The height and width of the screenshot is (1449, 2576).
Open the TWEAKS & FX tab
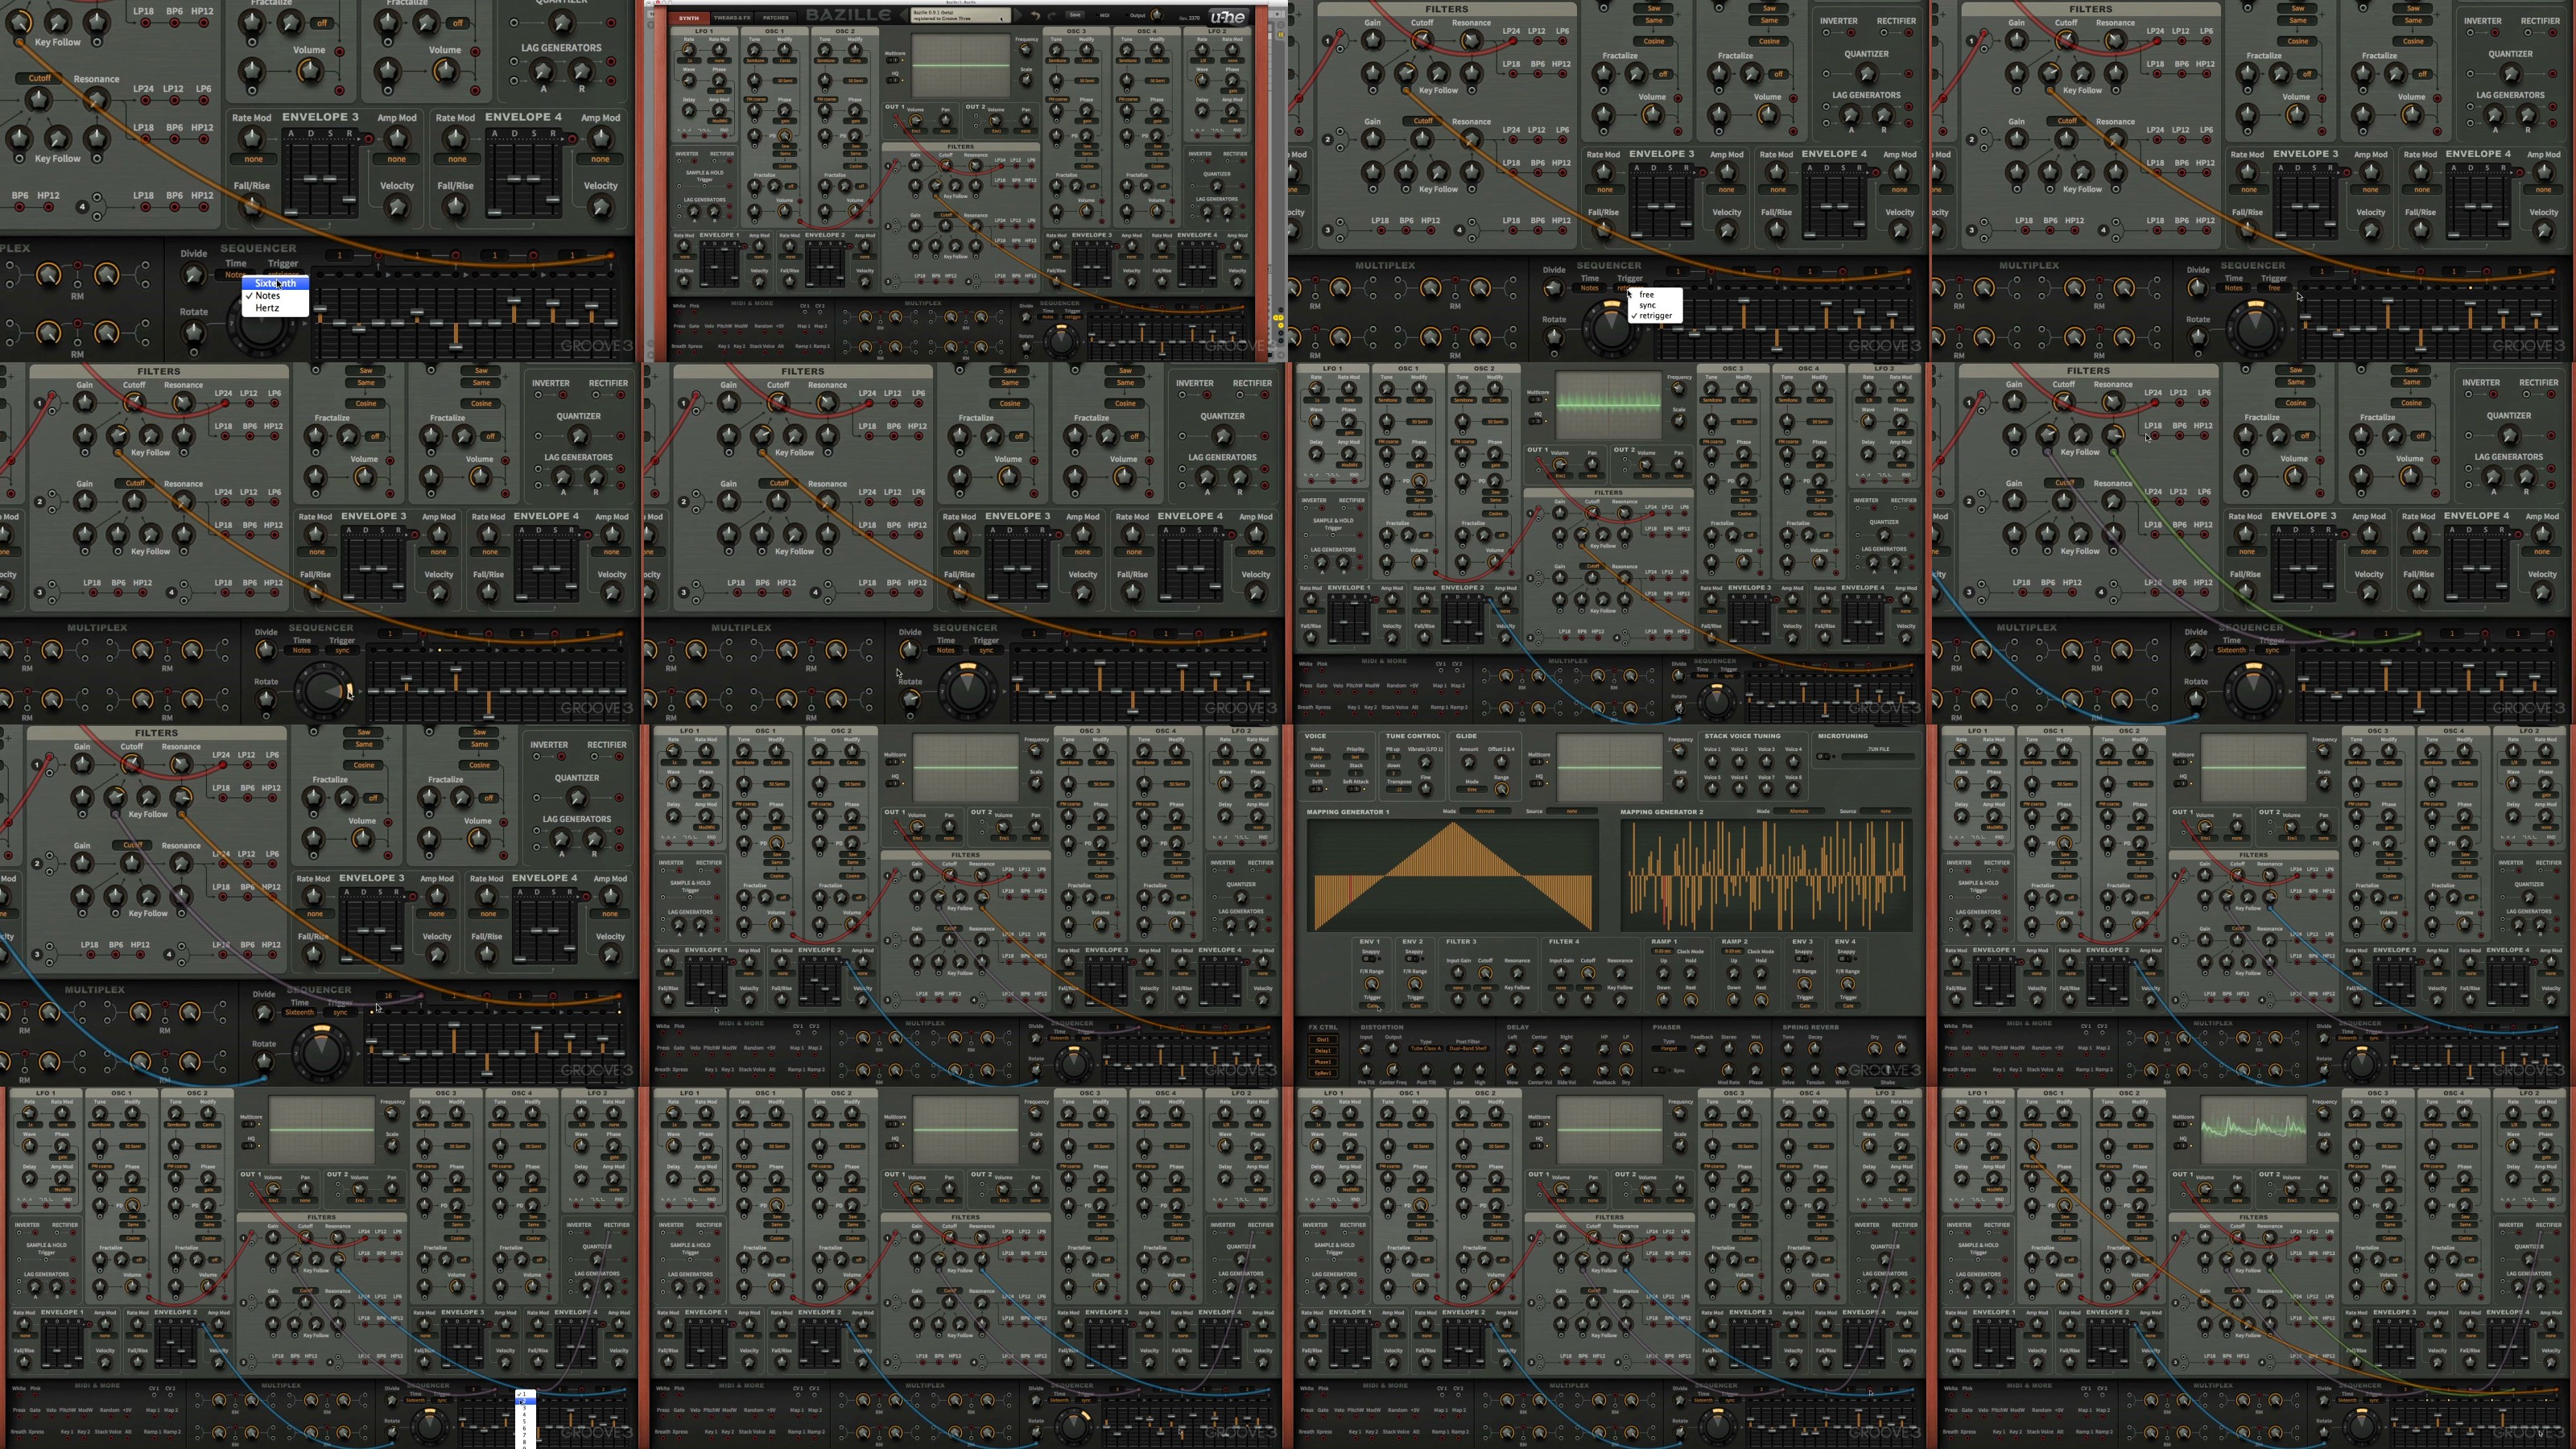tap(733, 18)
